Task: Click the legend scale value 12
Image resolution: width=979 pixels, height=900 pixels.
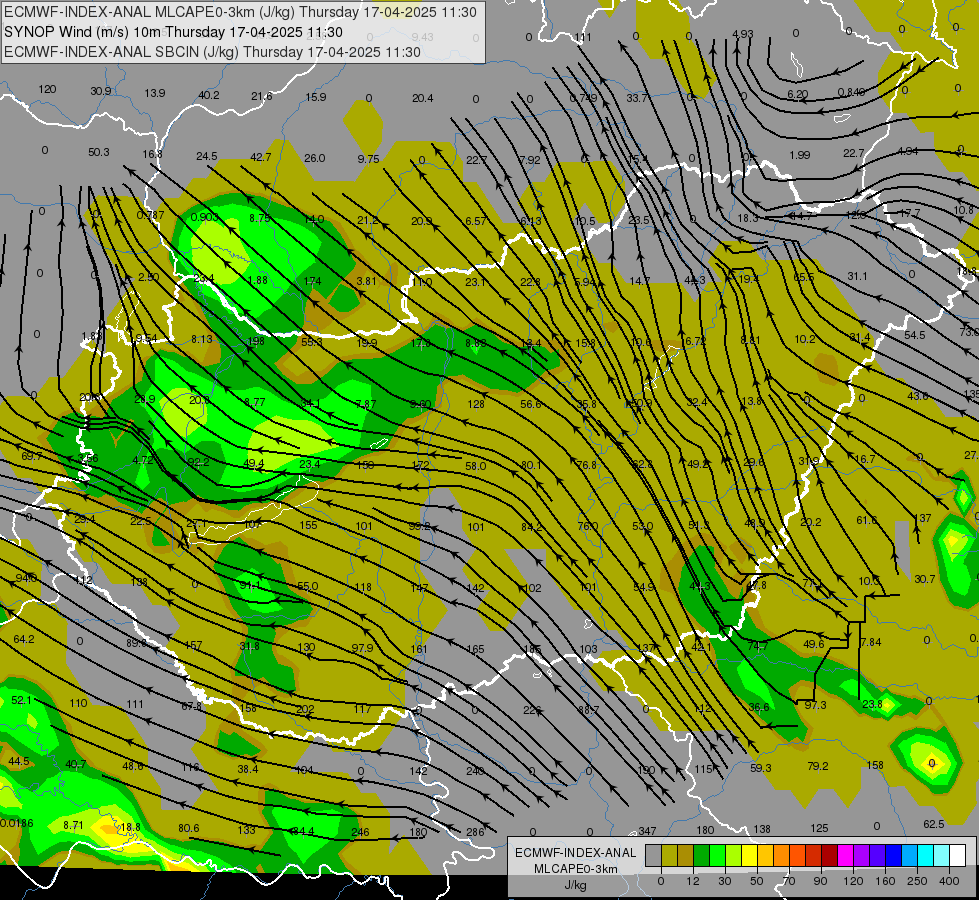Action: 692,881
